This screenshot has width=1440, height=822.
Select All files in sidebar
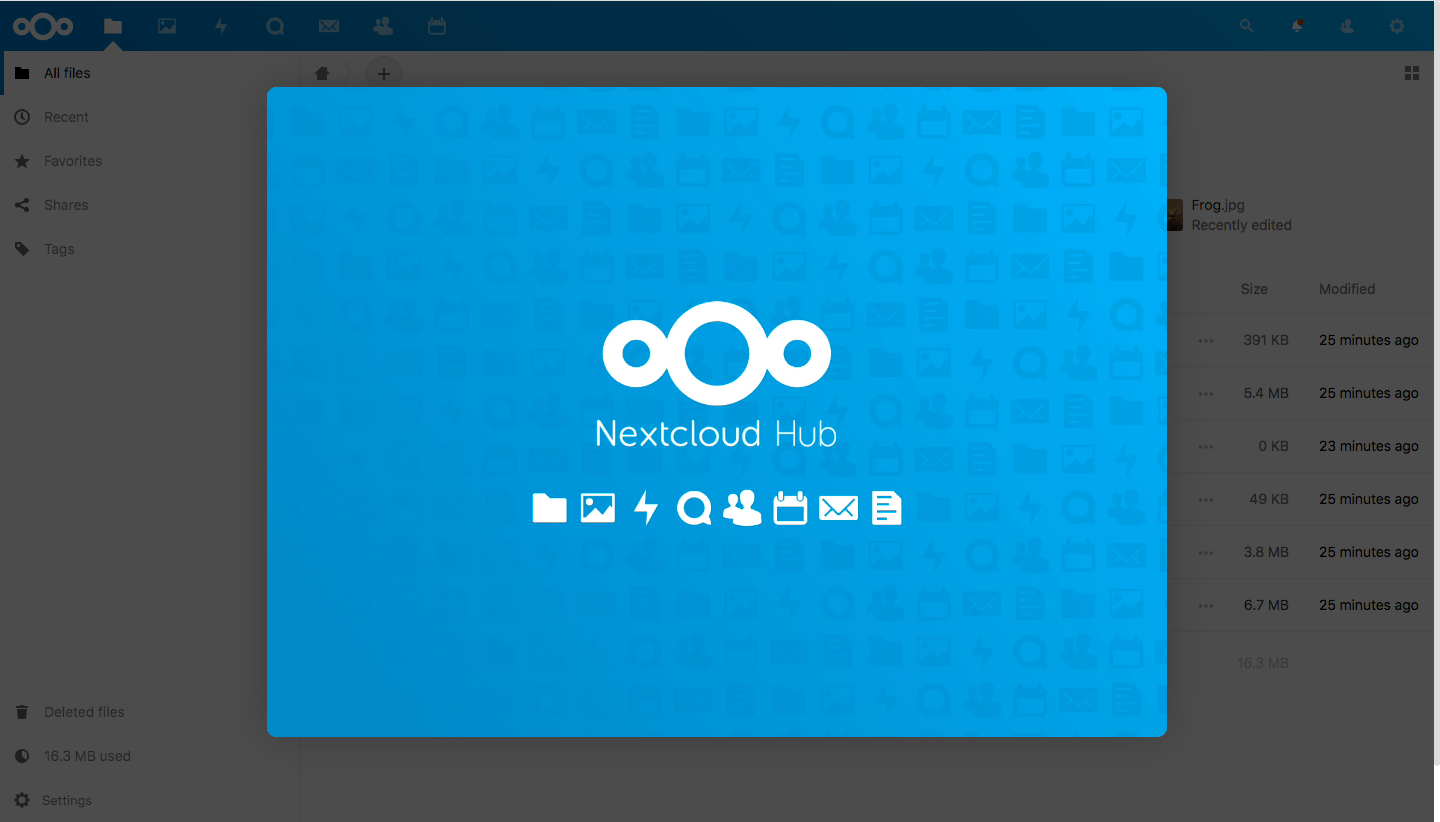pyautogui.click(x=150, y=73)
